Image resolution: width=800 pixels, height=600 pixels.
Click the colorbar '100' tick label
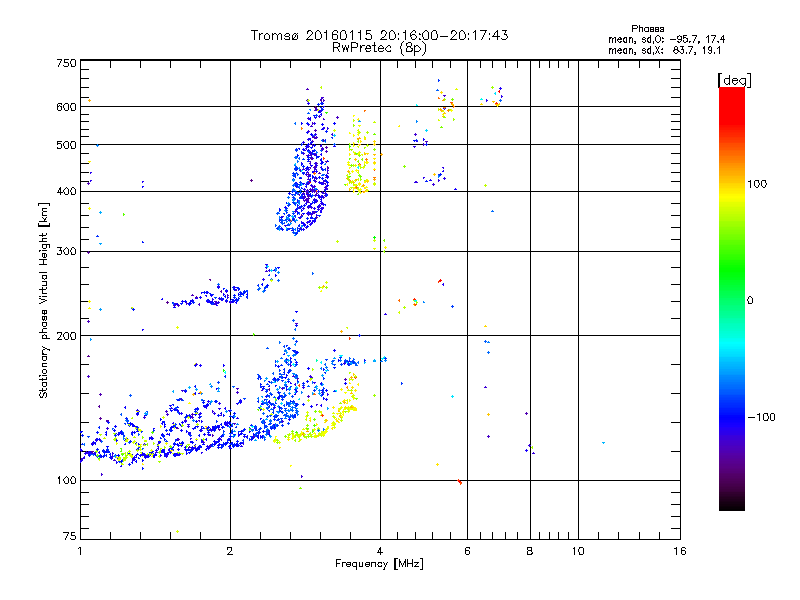pos(757,184)
